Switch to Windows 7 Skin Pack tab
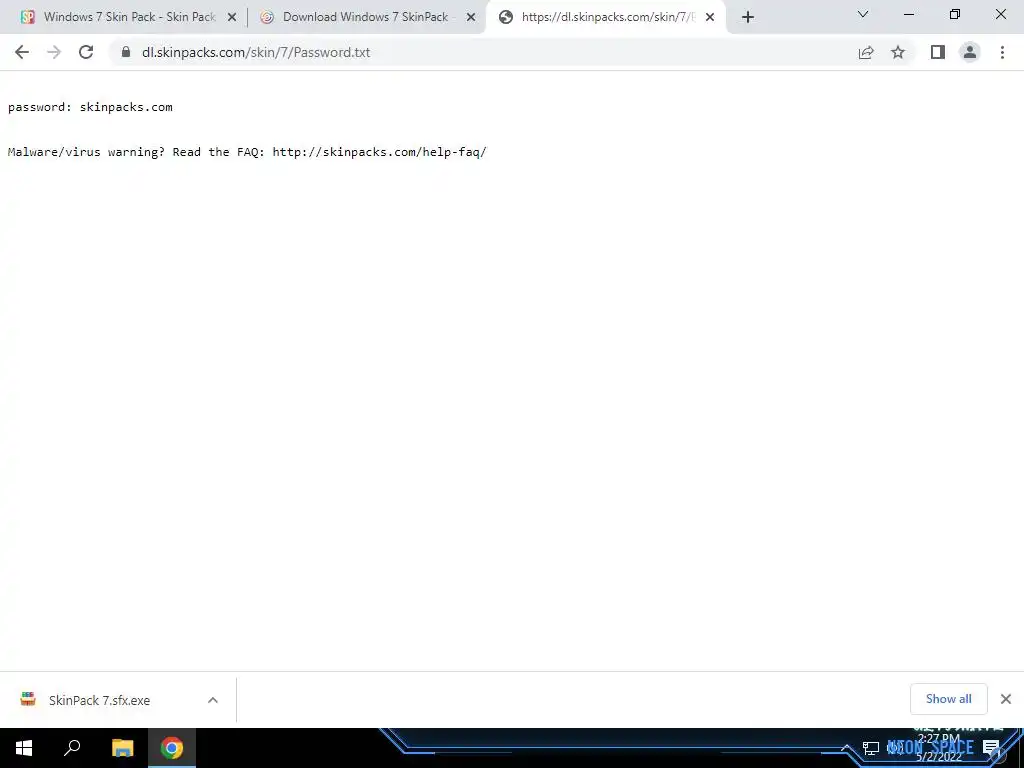1024x768 pixels. pyautogui.click(x=129, y=17)
